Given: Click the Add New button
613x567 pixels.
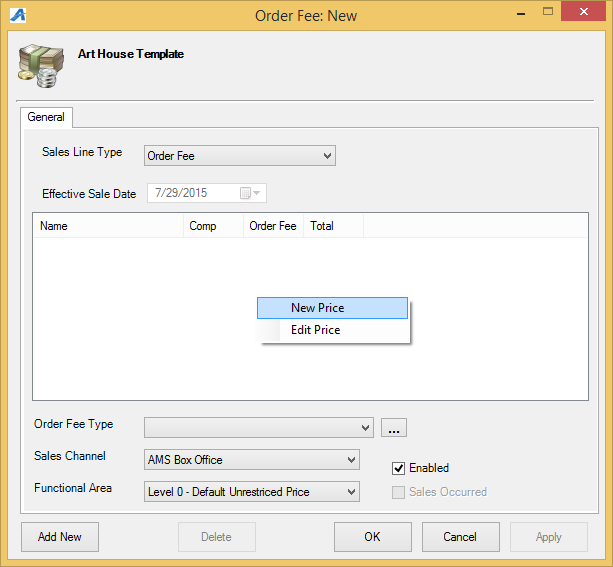Looking at the screenshot, I should (60, 537).
